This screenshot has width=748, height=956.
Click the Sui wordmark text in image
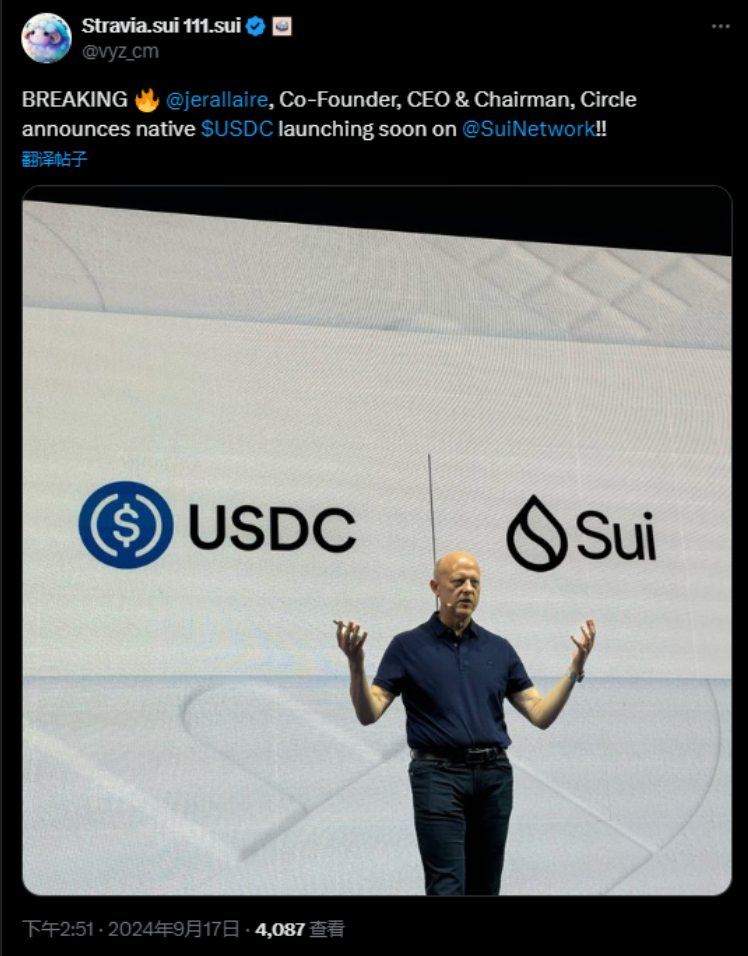coord(616,536)
